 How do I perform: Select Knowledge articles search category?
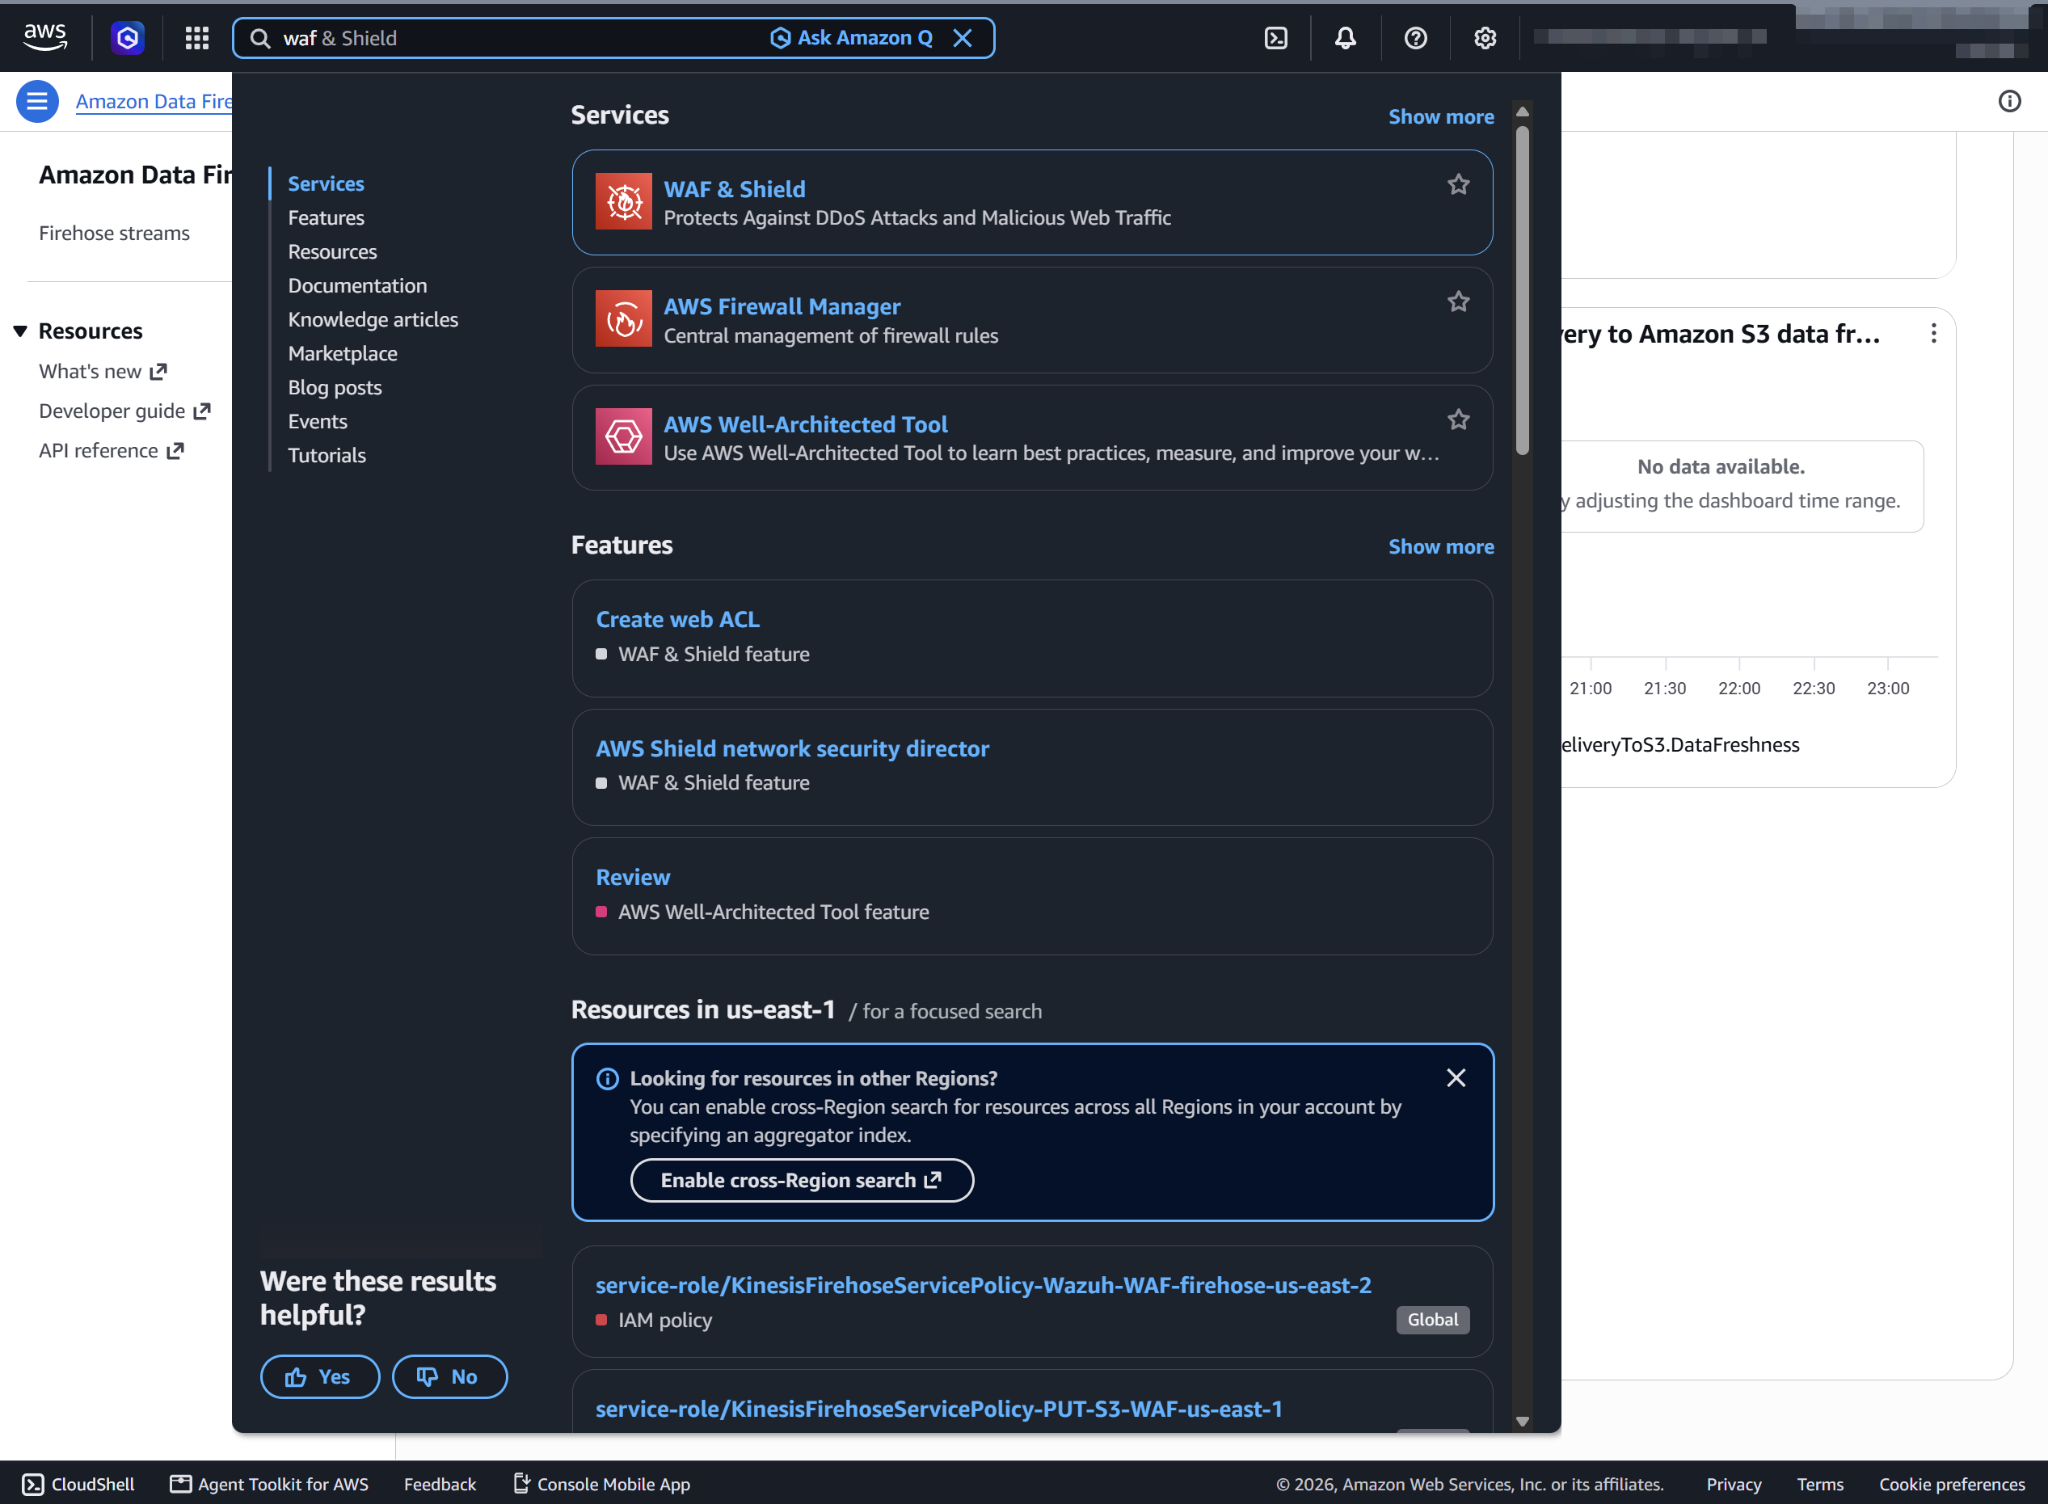pyautogui.click(x=373, y=320)
